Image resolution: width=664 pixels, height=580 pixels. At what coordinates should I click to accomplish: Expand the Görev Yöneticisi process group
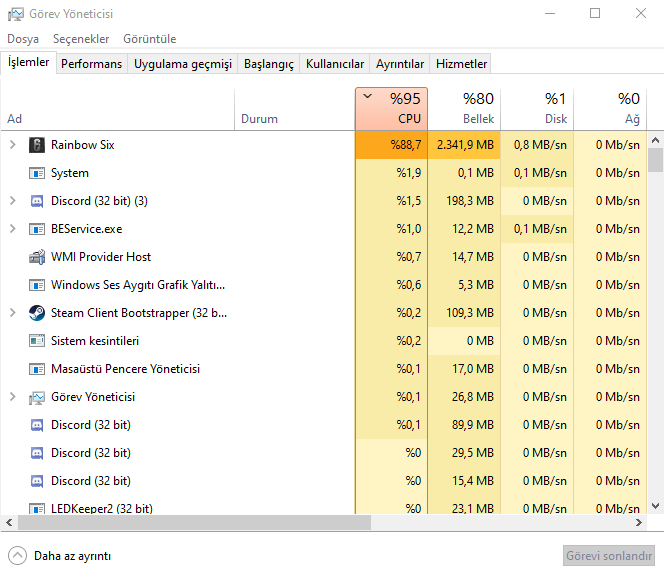pyautogui.click(x=13, y=397)
